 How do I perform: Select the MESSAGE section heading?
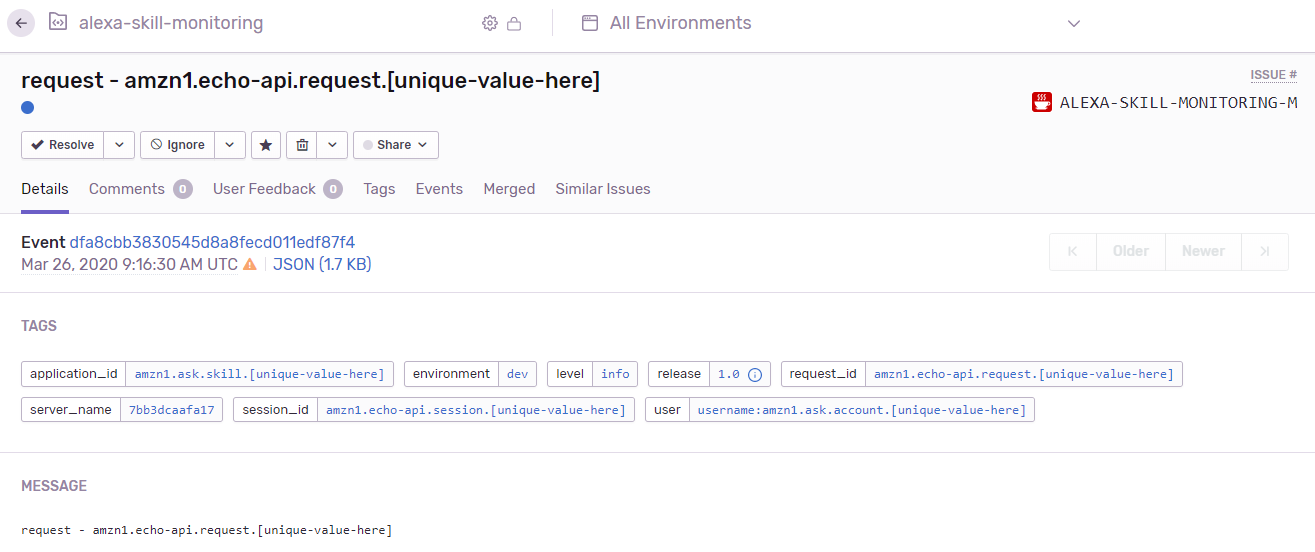point(54,486)
